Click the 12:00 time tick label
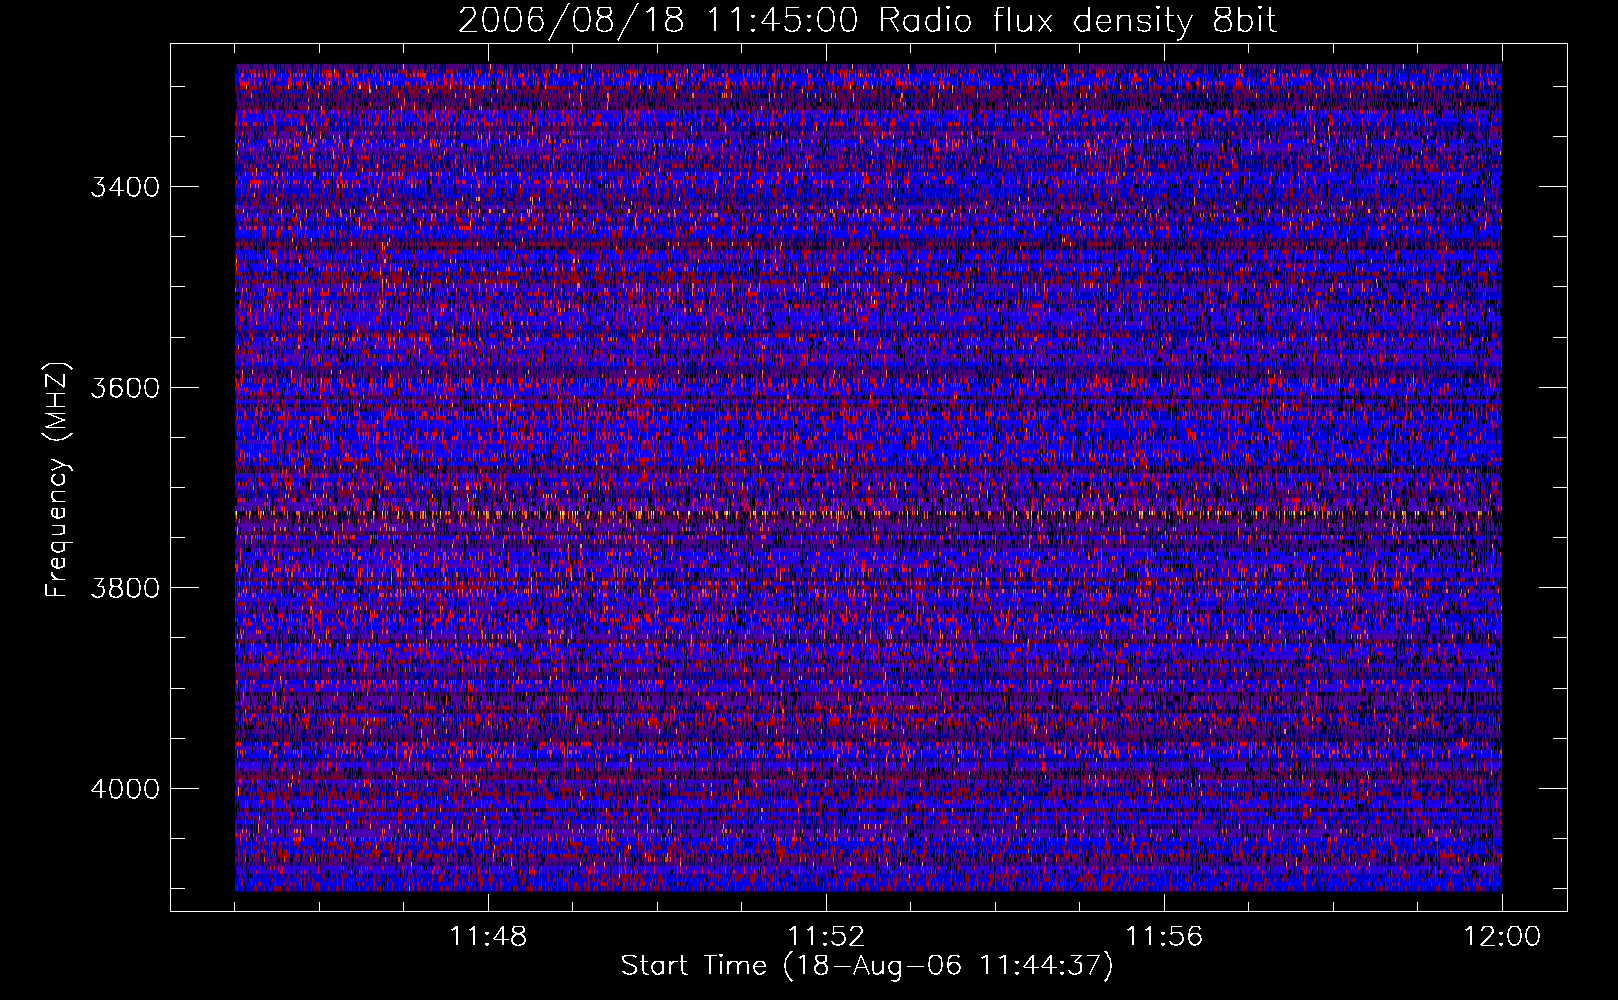The width and height of the screenshot is (1618, 1000). click(x=1502, y=937)
